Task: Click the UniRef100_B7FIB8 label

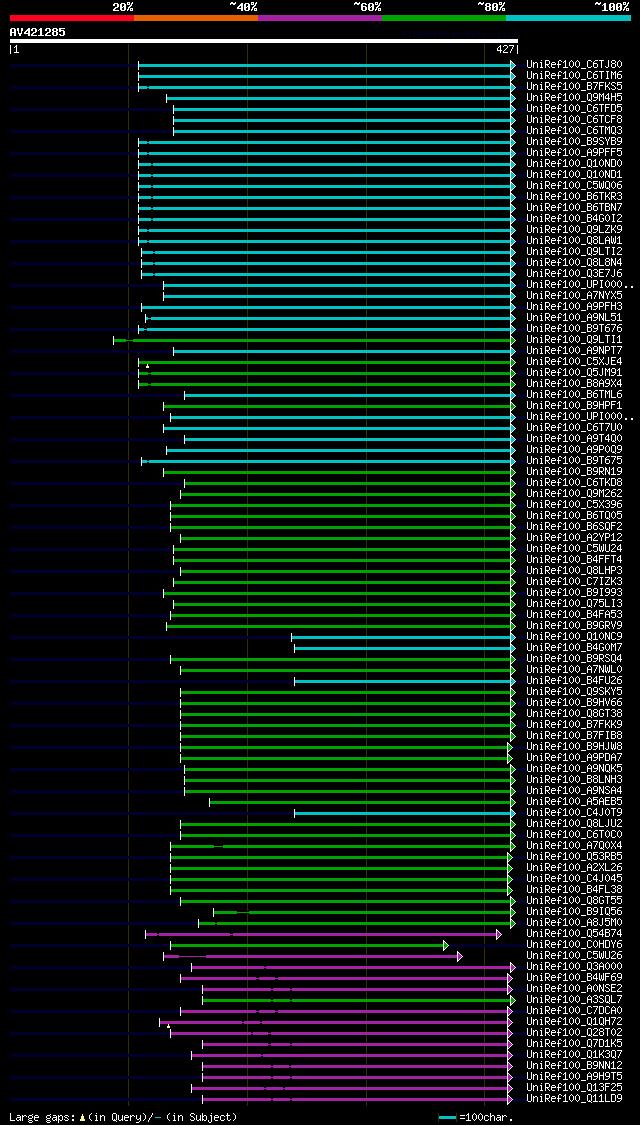Action: [x=574, y=735]
